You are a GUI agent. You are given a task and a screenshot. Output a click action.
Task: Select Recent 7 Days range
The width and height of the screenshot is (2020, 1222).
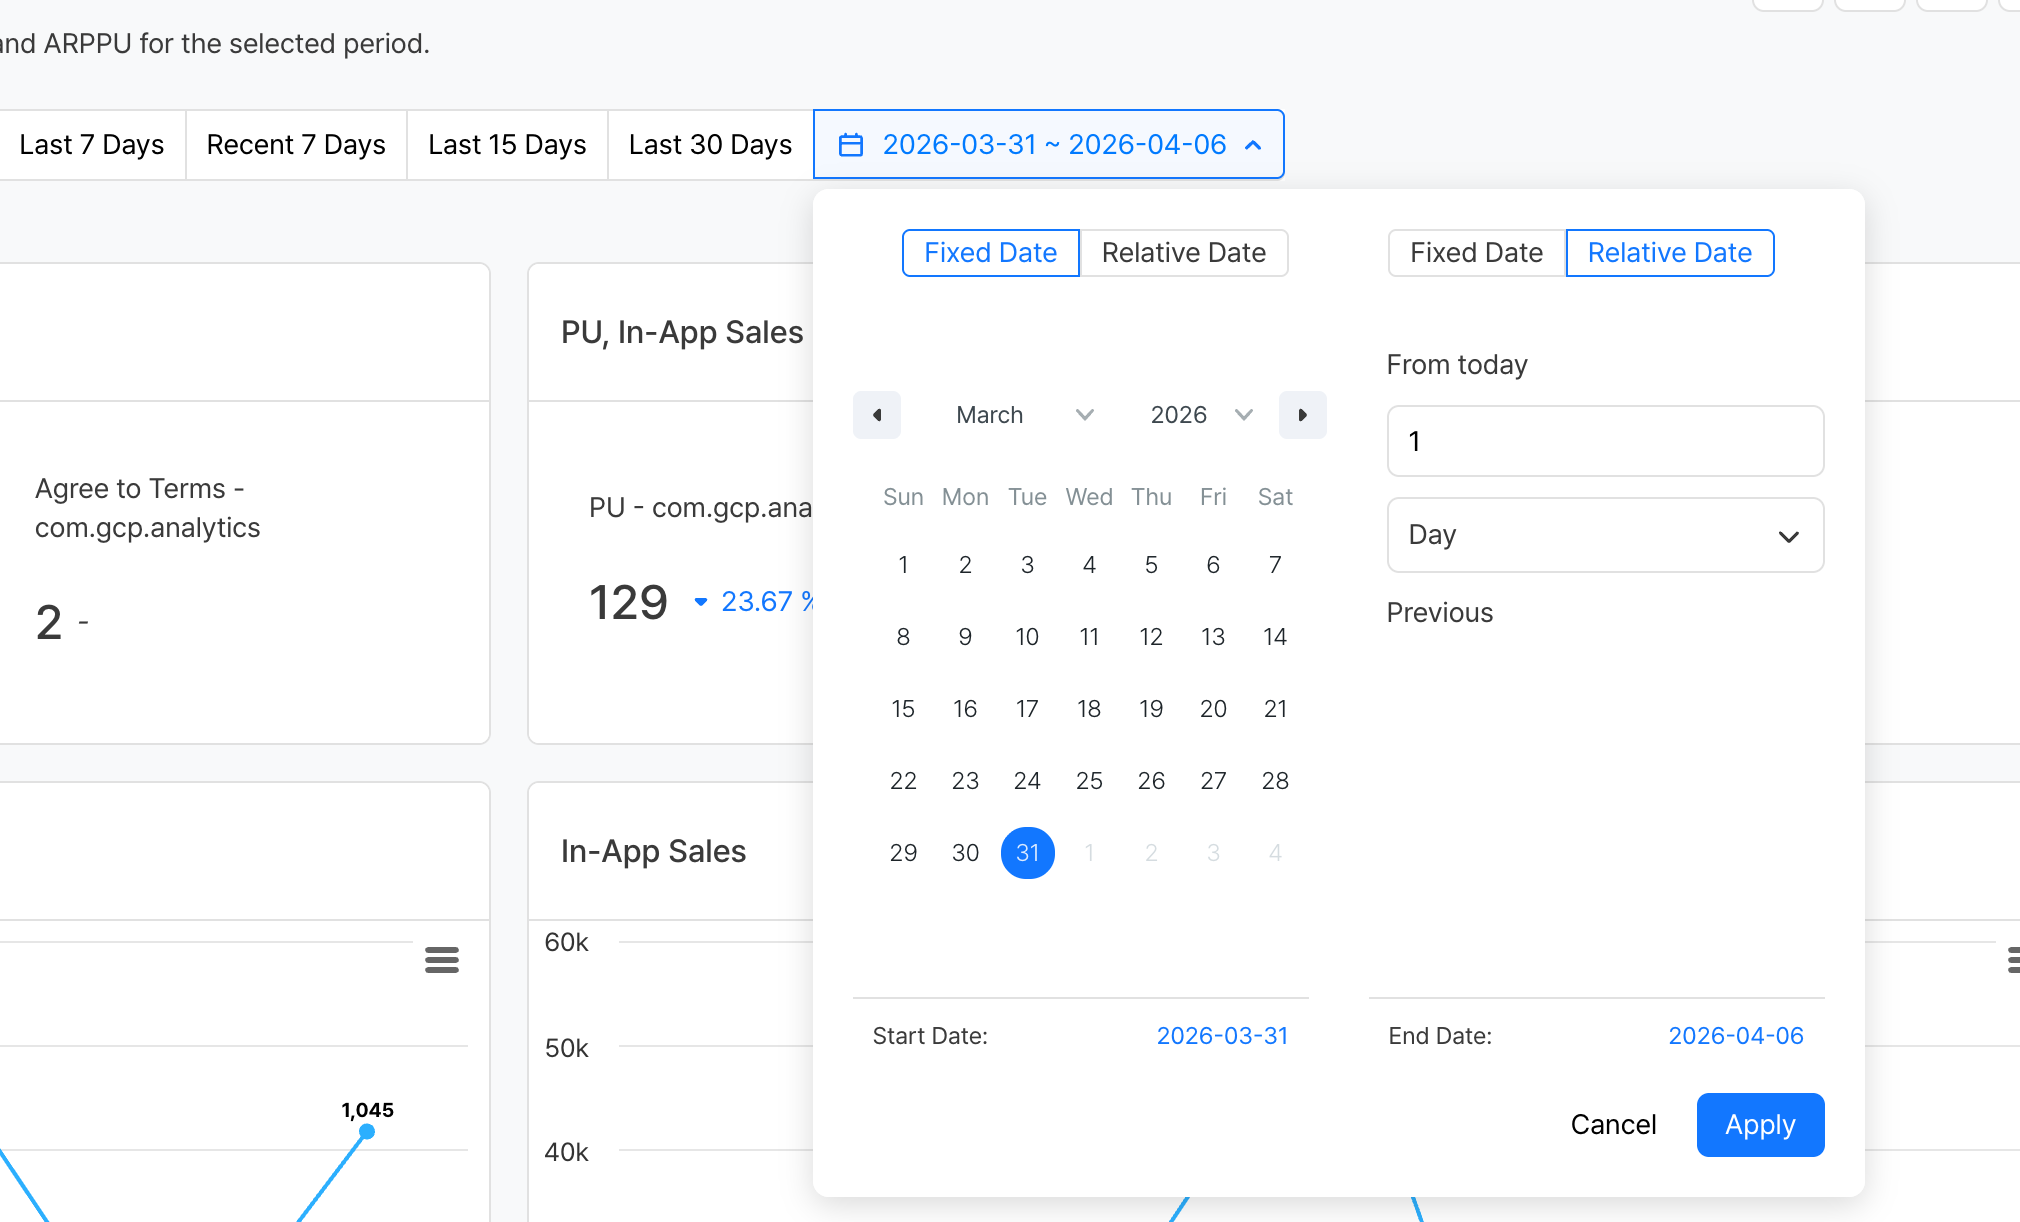(x=296, y=145)
